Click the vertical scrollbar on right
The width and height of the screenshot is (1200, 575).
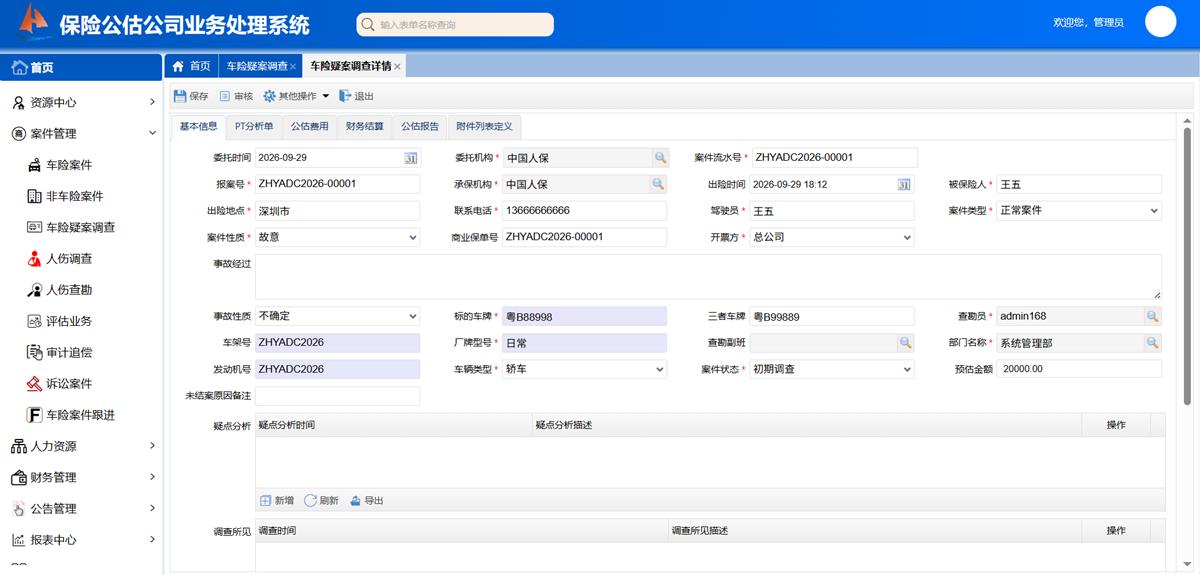click(1187, 265)
